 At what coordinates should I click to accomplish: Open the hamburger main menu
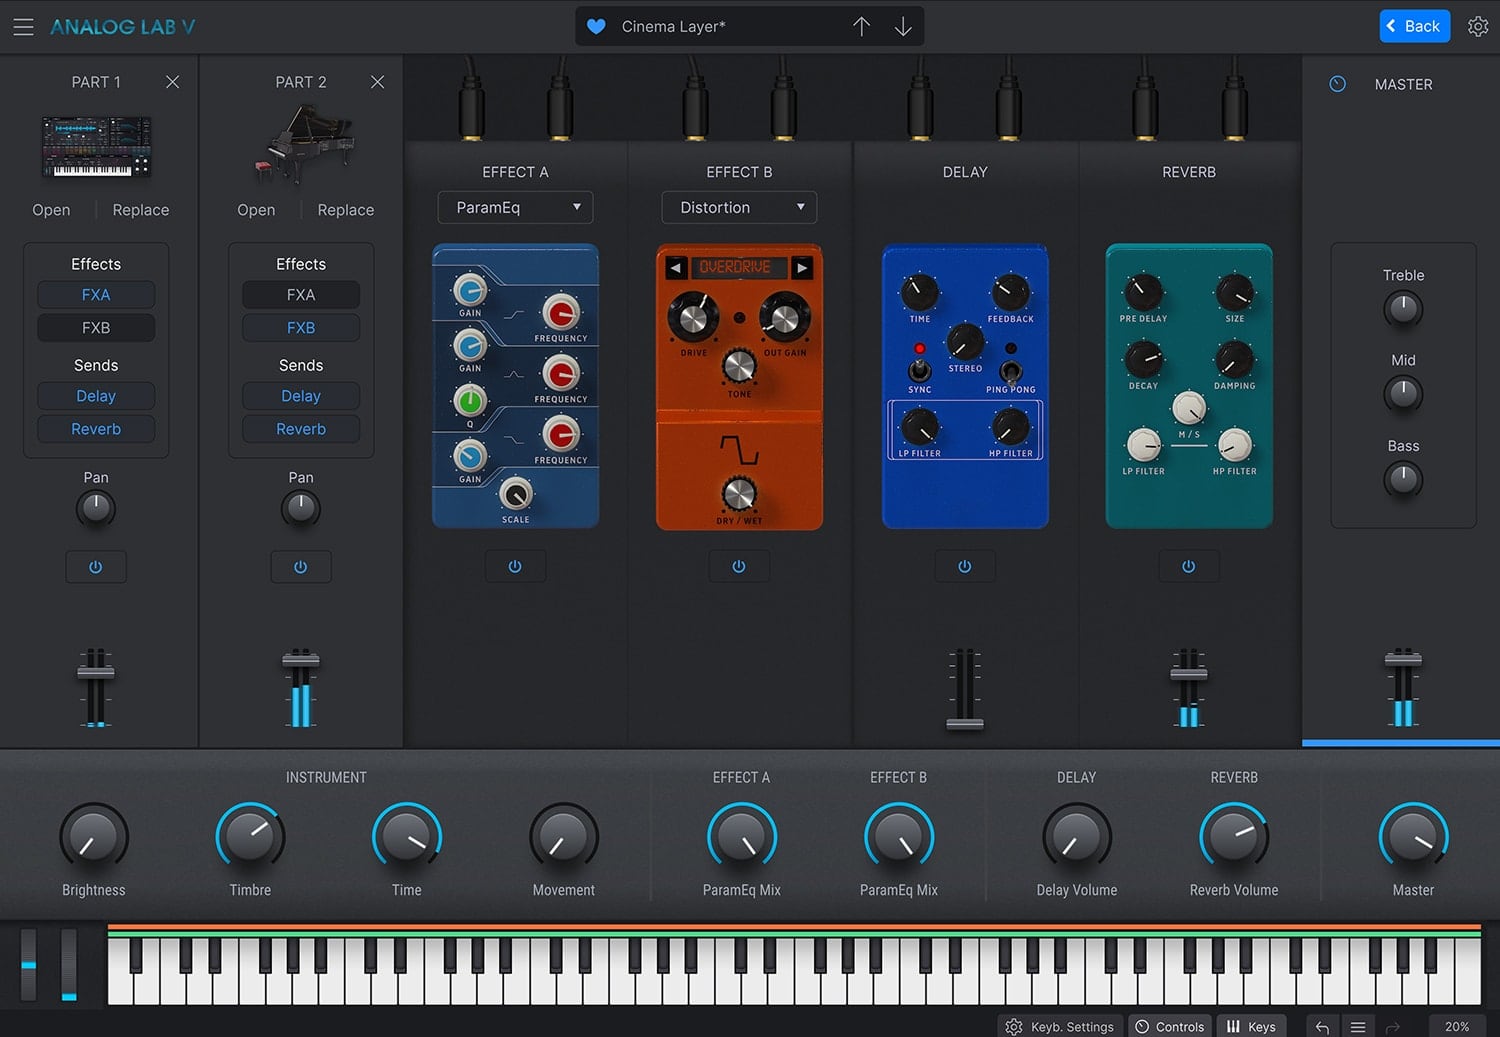(x=23, y=27)
